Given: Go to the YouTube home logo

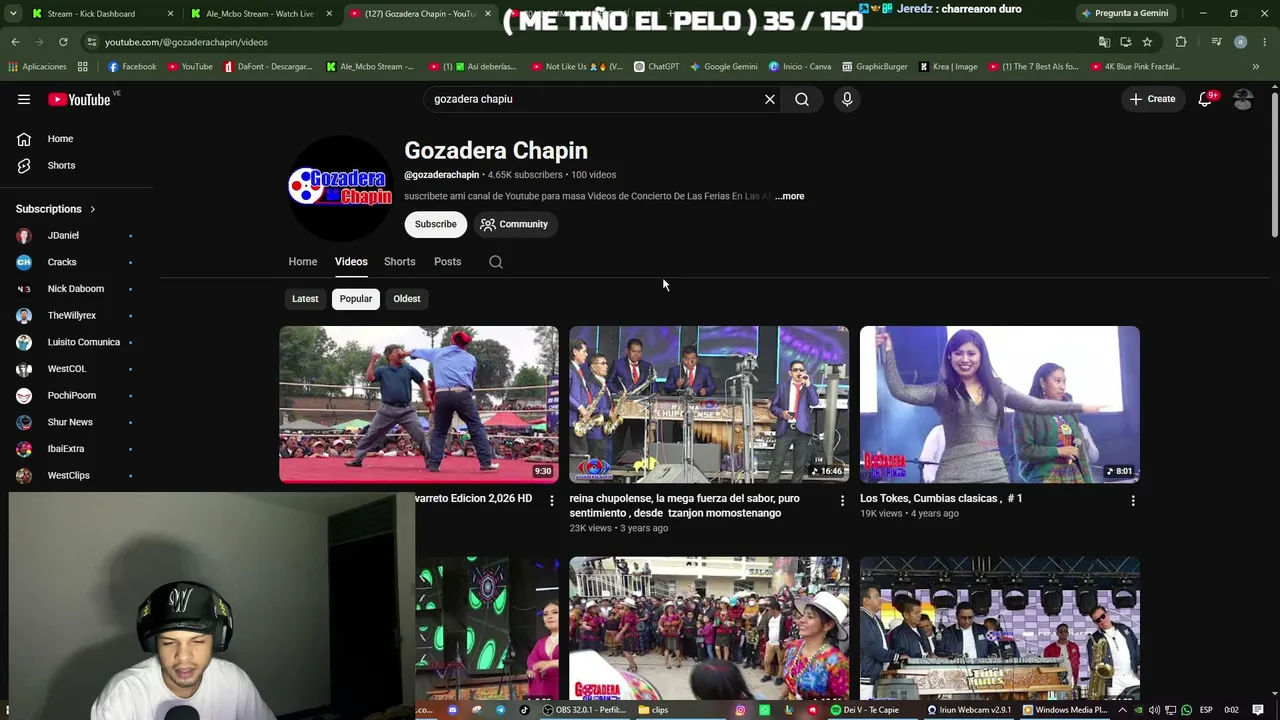Looking at the screenshot, I should tap(79, 99).
